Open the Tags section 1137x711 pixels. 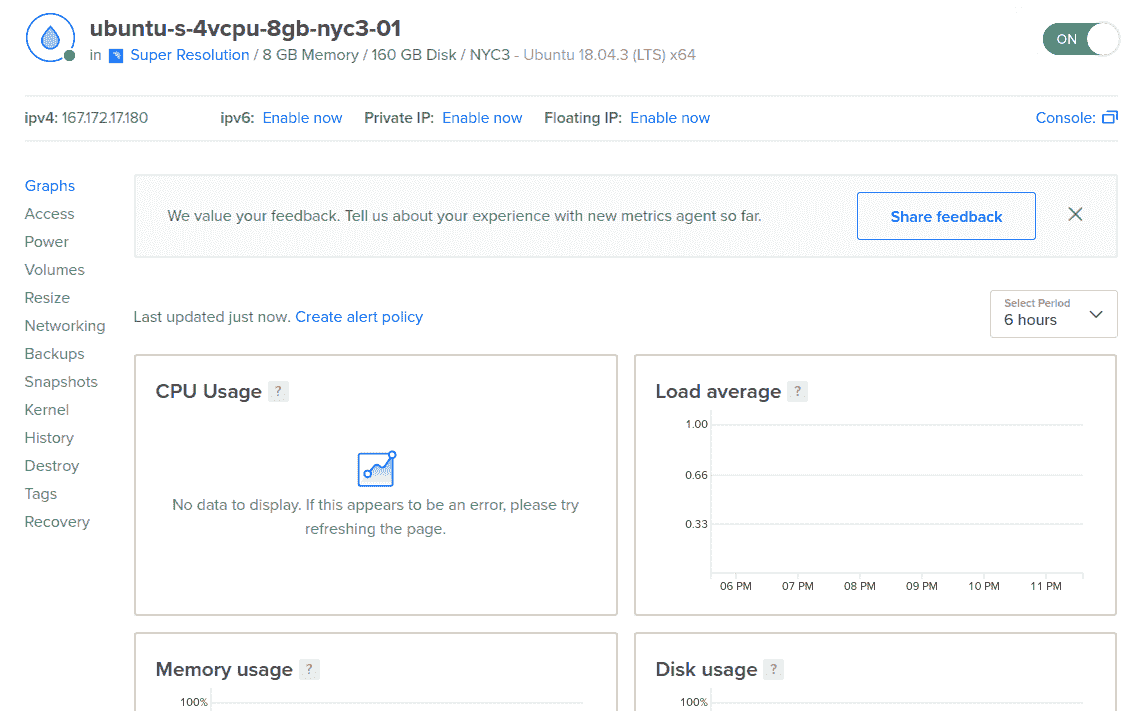41,494
